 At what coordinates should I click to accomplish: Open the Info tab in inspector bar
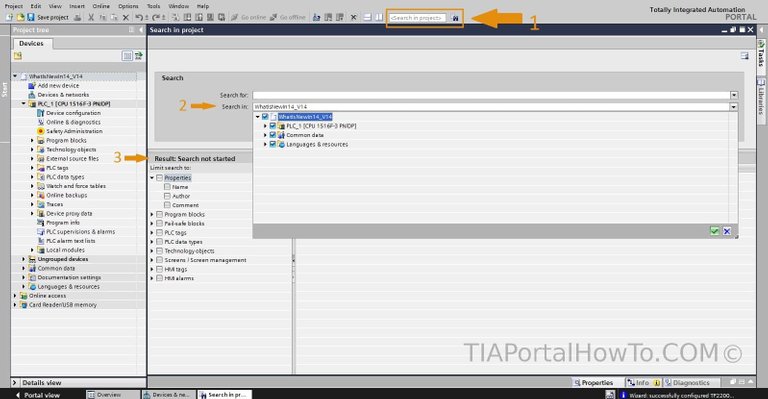click(643, 383)
